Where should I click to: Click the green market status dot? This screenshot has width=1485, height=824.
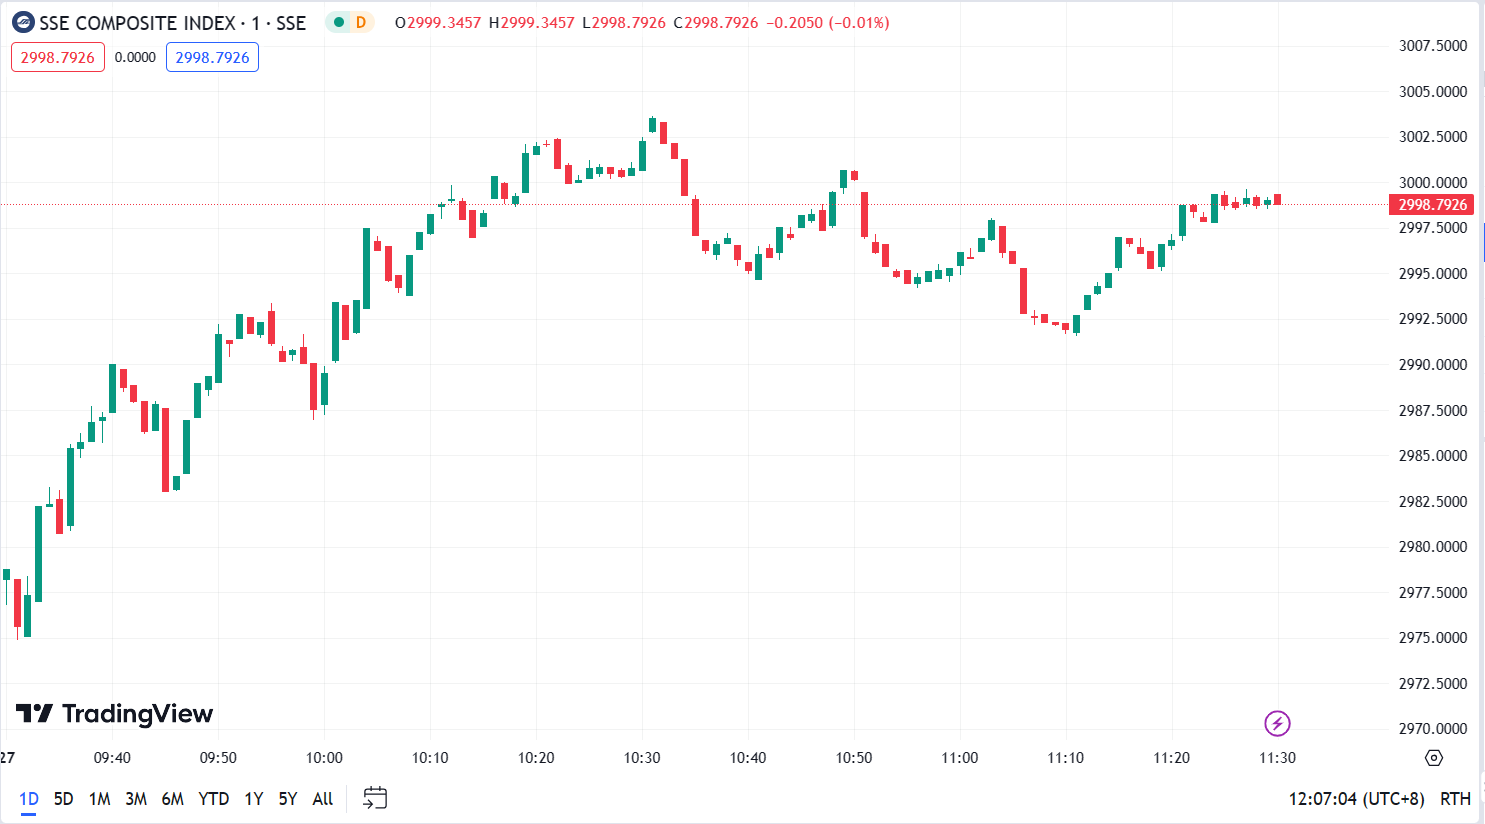tap(339, 22)
